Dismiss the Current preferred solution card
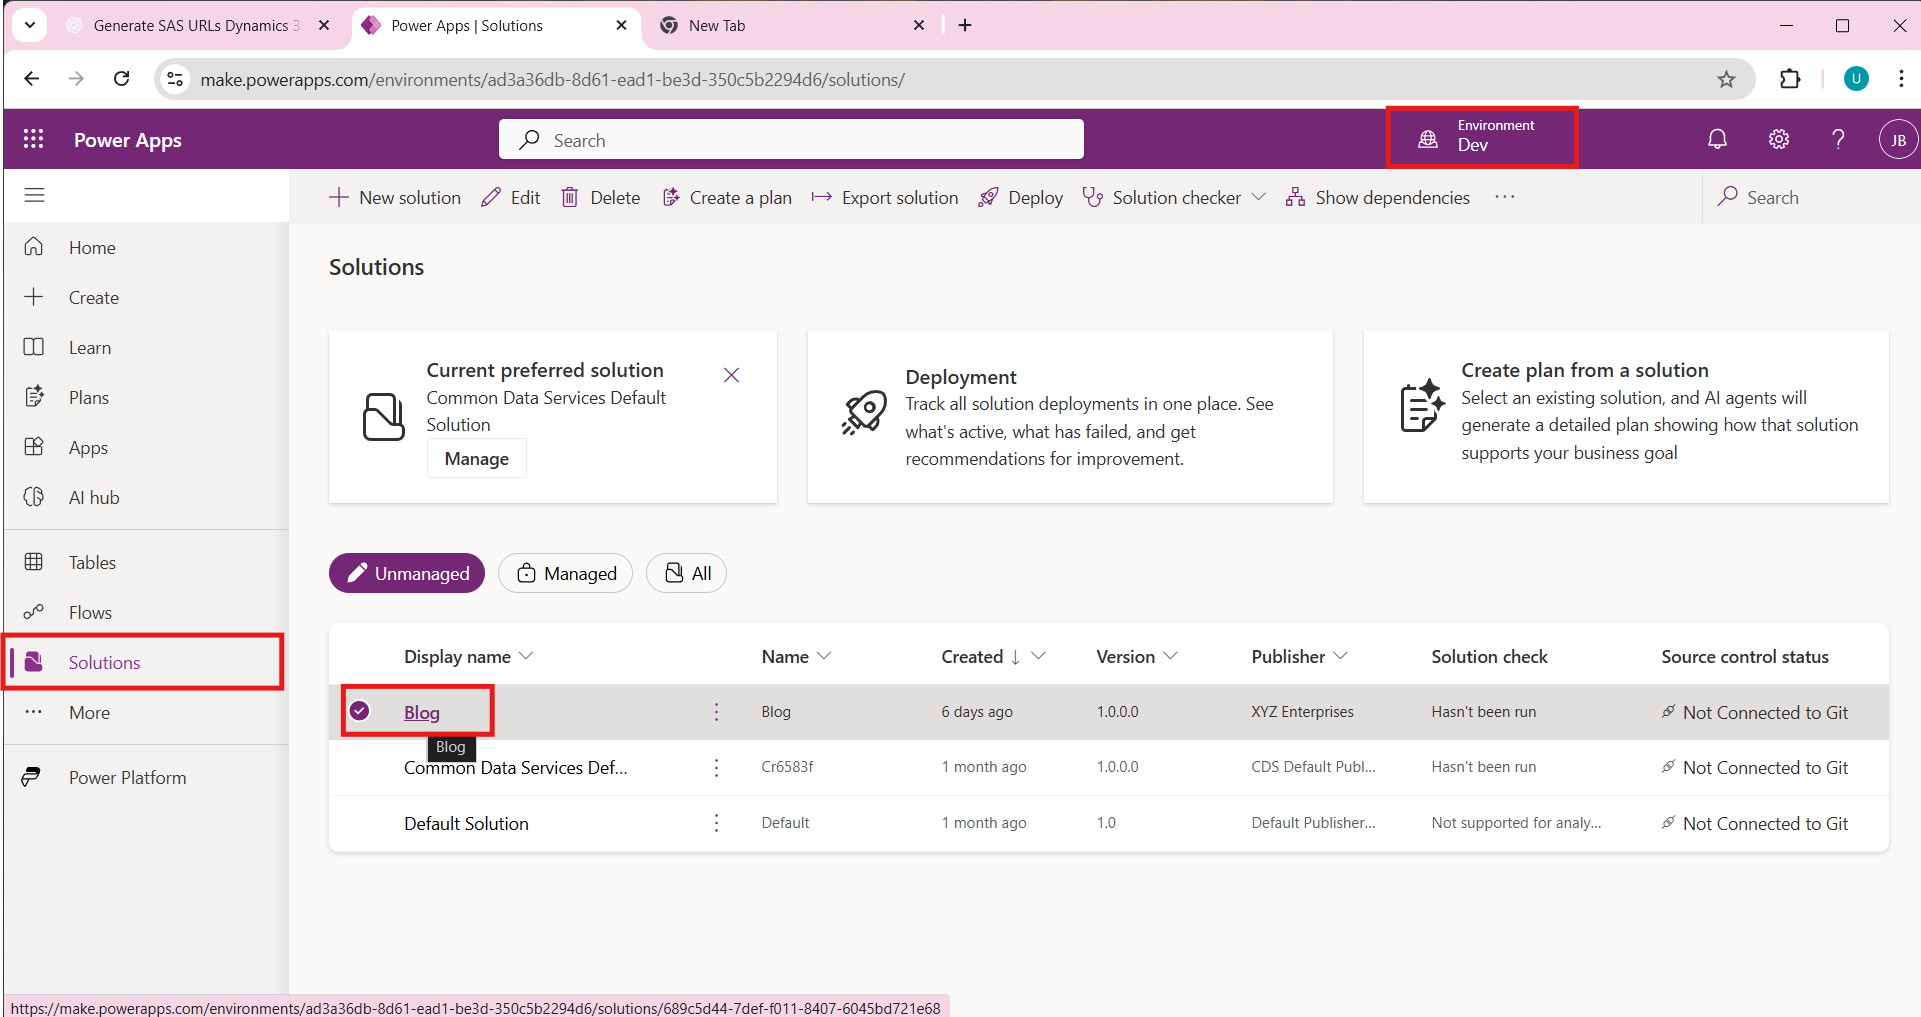 tap(731, 375)
